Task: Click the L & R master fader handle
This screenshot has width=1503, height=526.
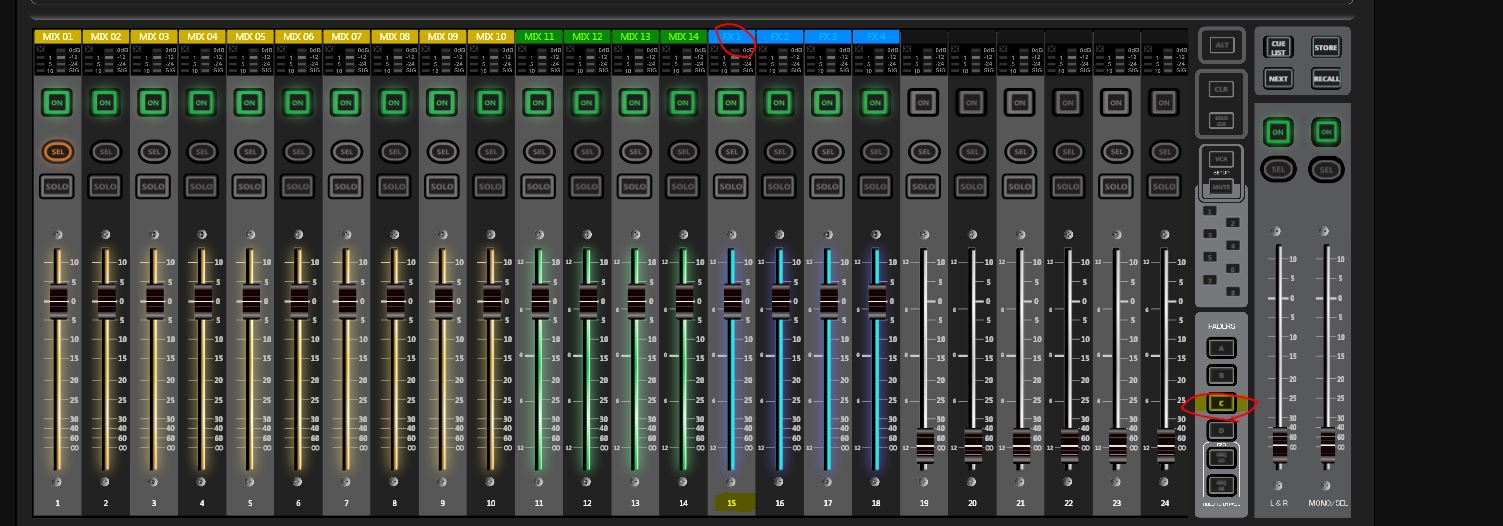Action: coord(1279,443)
